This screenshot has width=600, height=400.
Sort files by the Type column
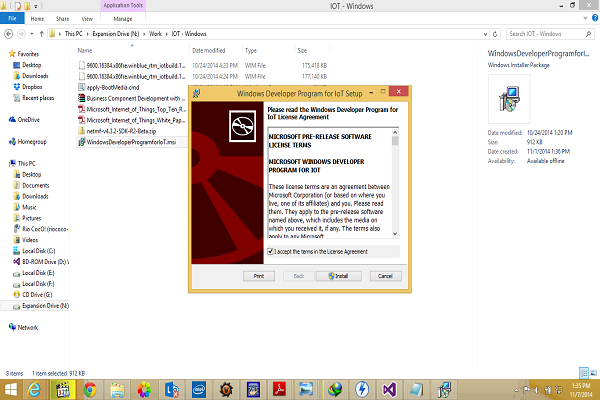tap(251, 51)
